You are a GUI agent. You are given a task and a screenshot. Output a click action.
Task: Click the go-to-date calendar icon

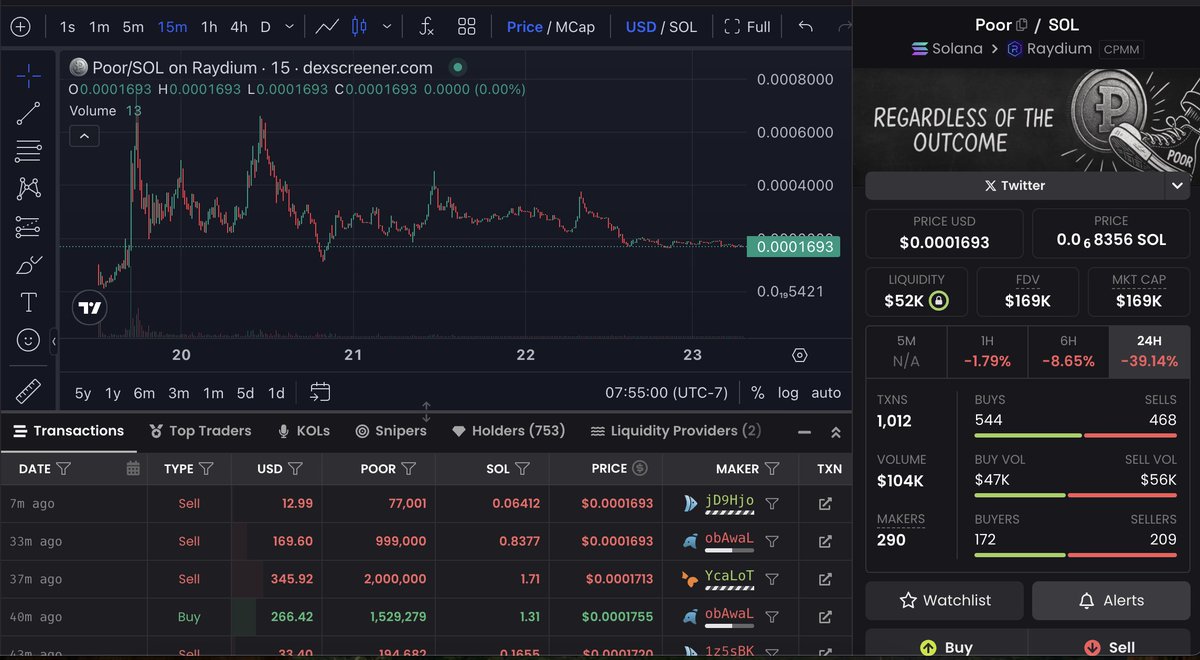pos(320,392)
